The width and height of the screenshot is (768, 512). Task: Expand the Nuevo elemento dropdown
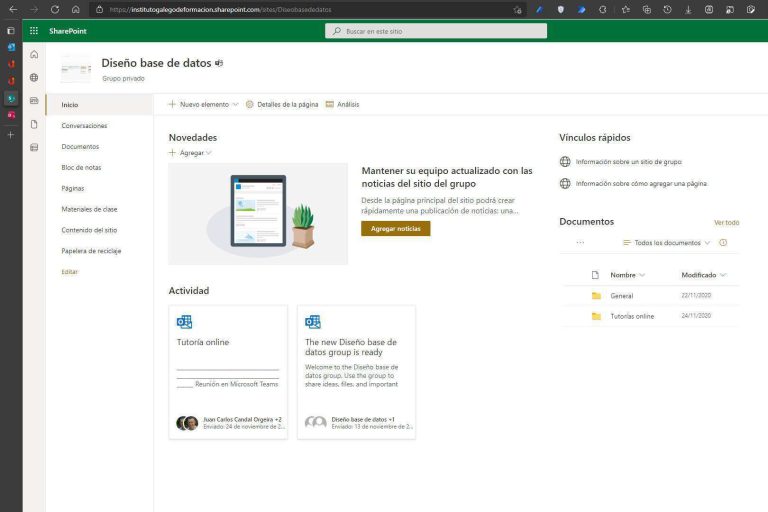click(x=235, y=104)
